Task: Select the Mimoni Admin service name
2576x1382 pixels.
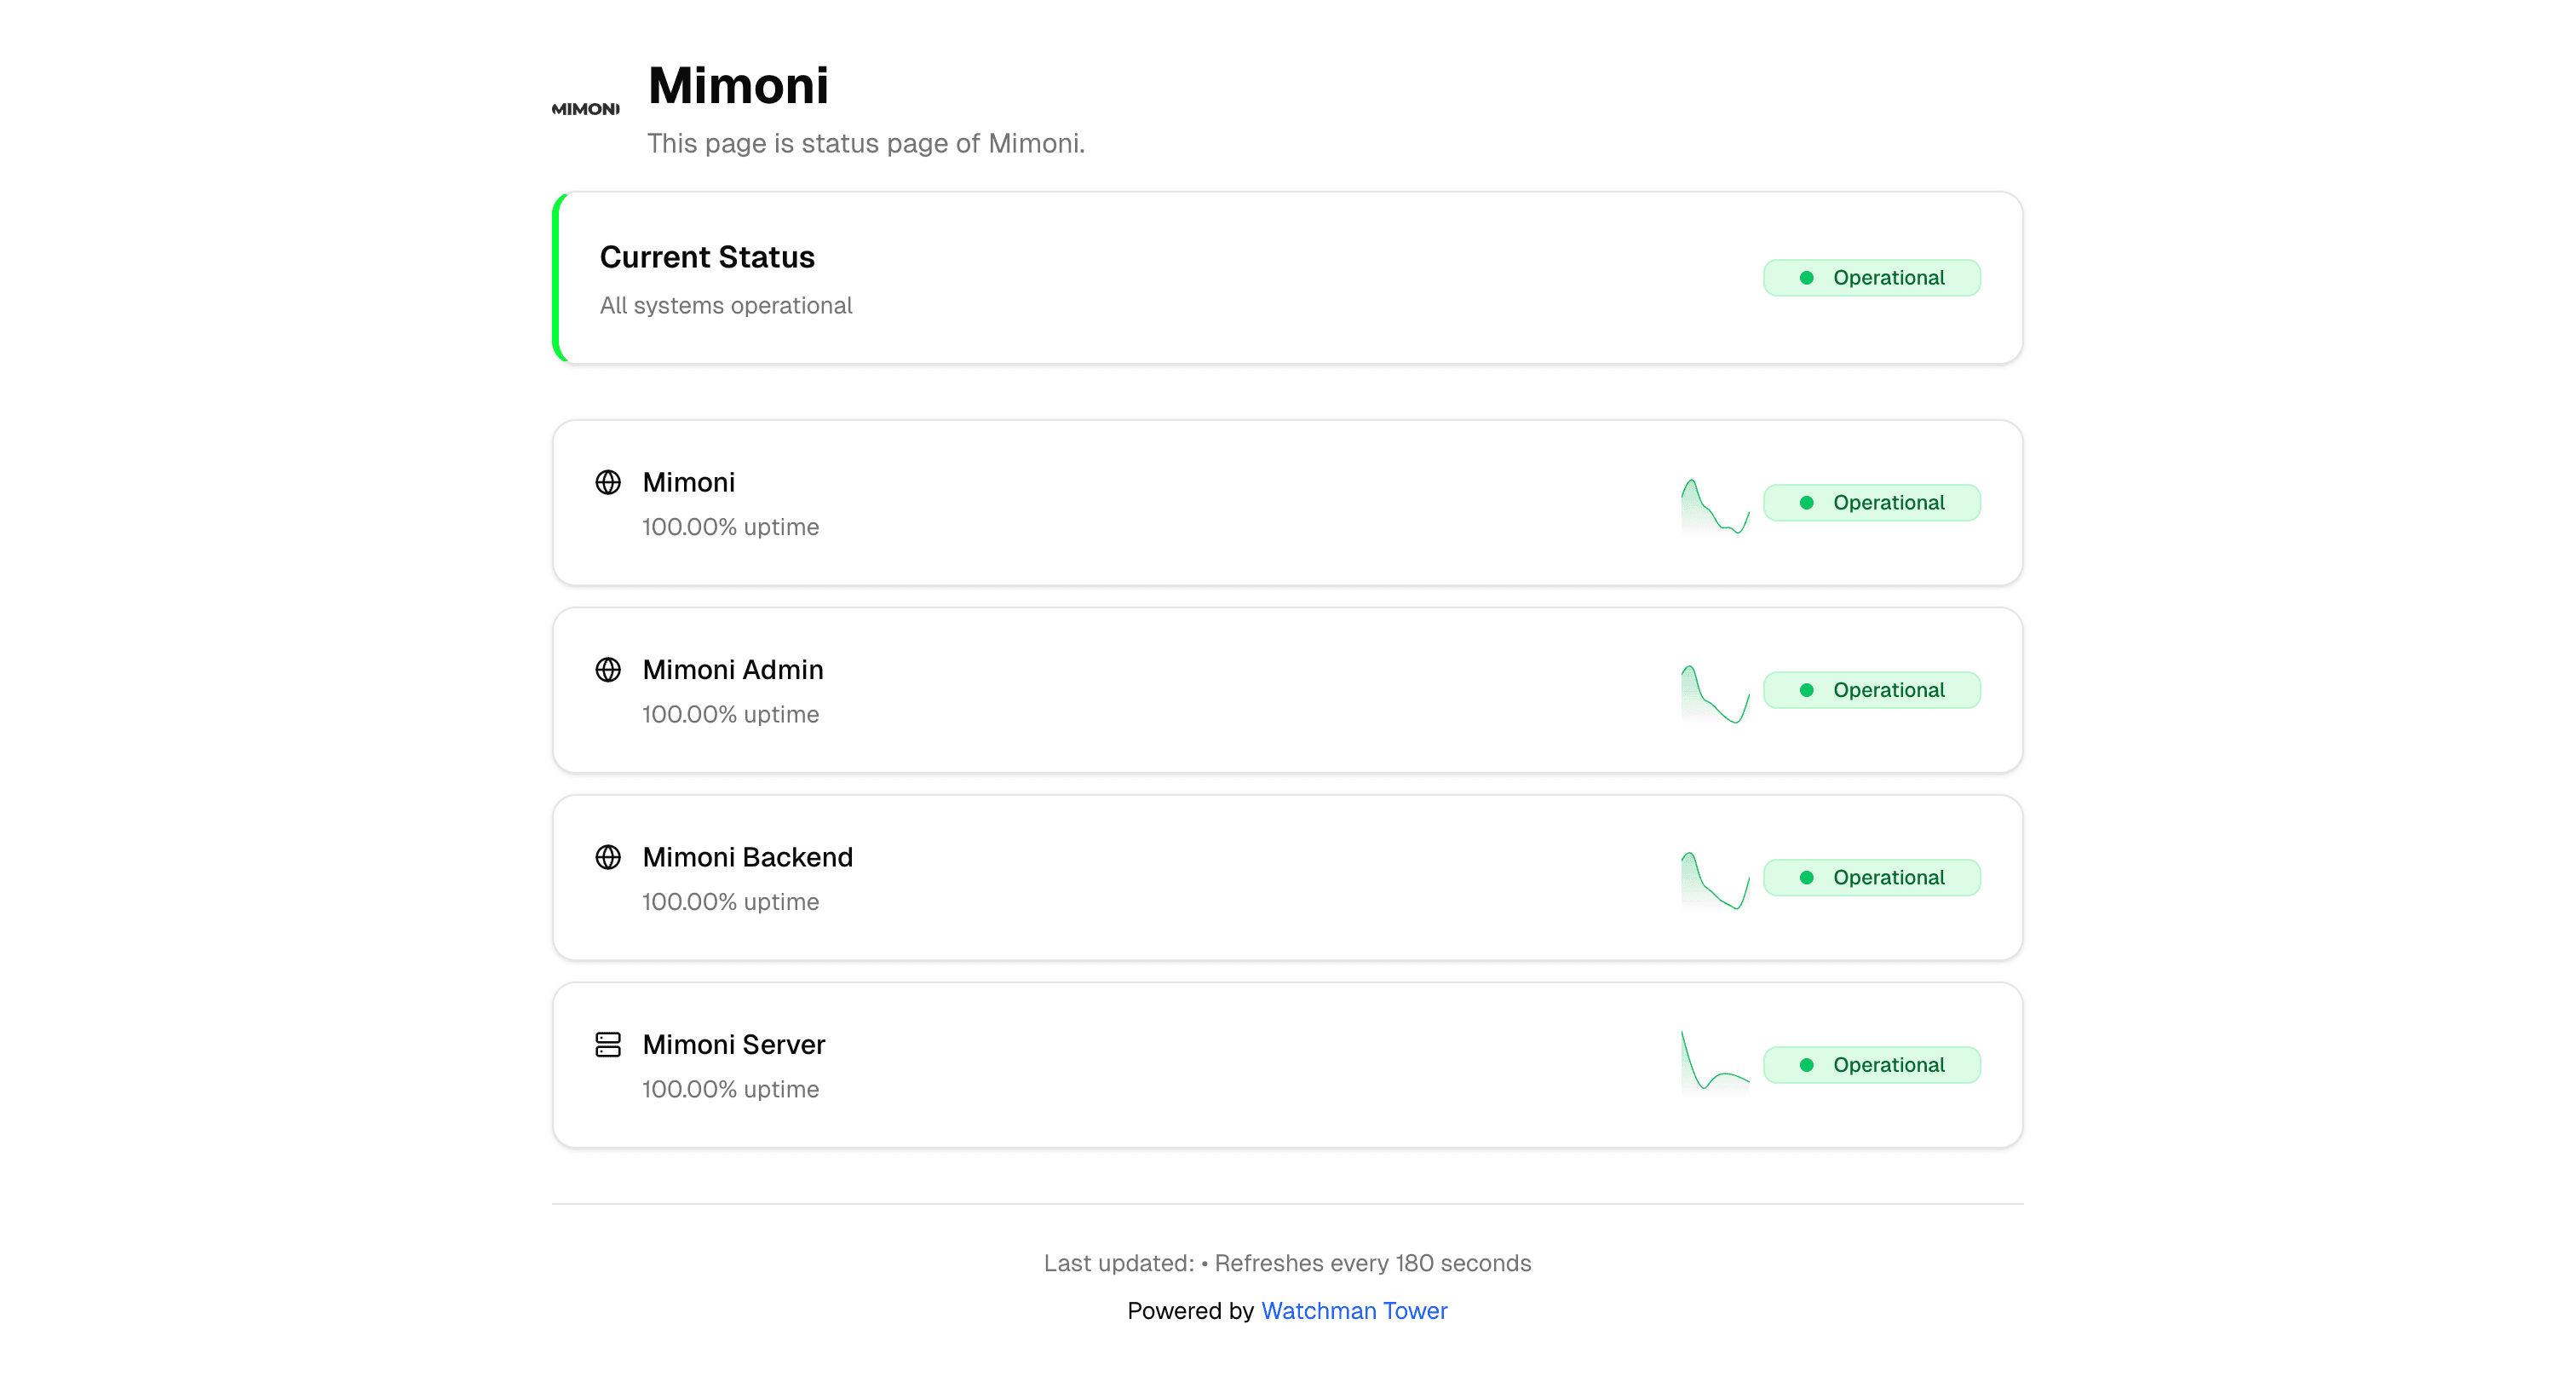Action: [733, 669]
